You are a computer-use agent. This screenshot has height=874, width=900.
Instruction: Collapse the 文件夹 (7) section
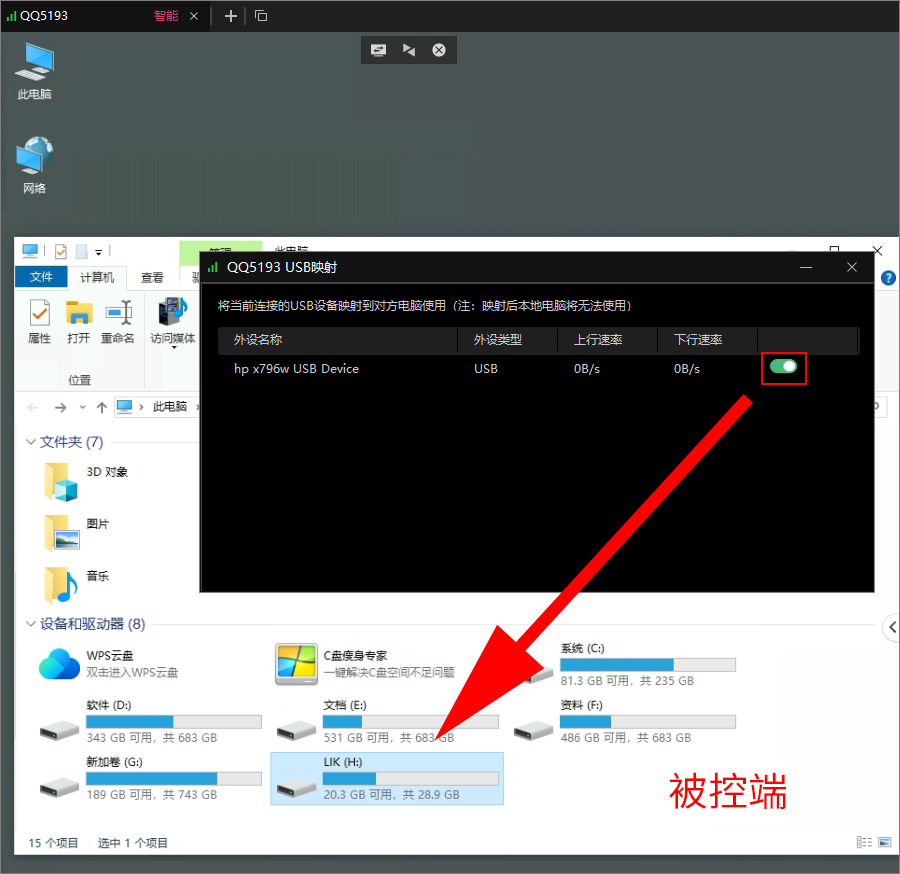coord(30,441)
